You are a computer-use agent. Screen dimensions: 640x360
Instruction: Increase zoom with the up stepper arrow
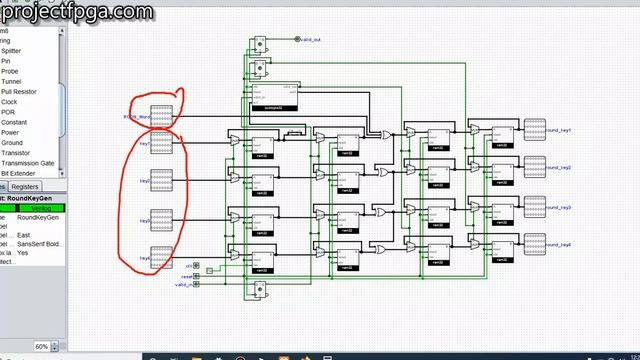coord(54,344)
